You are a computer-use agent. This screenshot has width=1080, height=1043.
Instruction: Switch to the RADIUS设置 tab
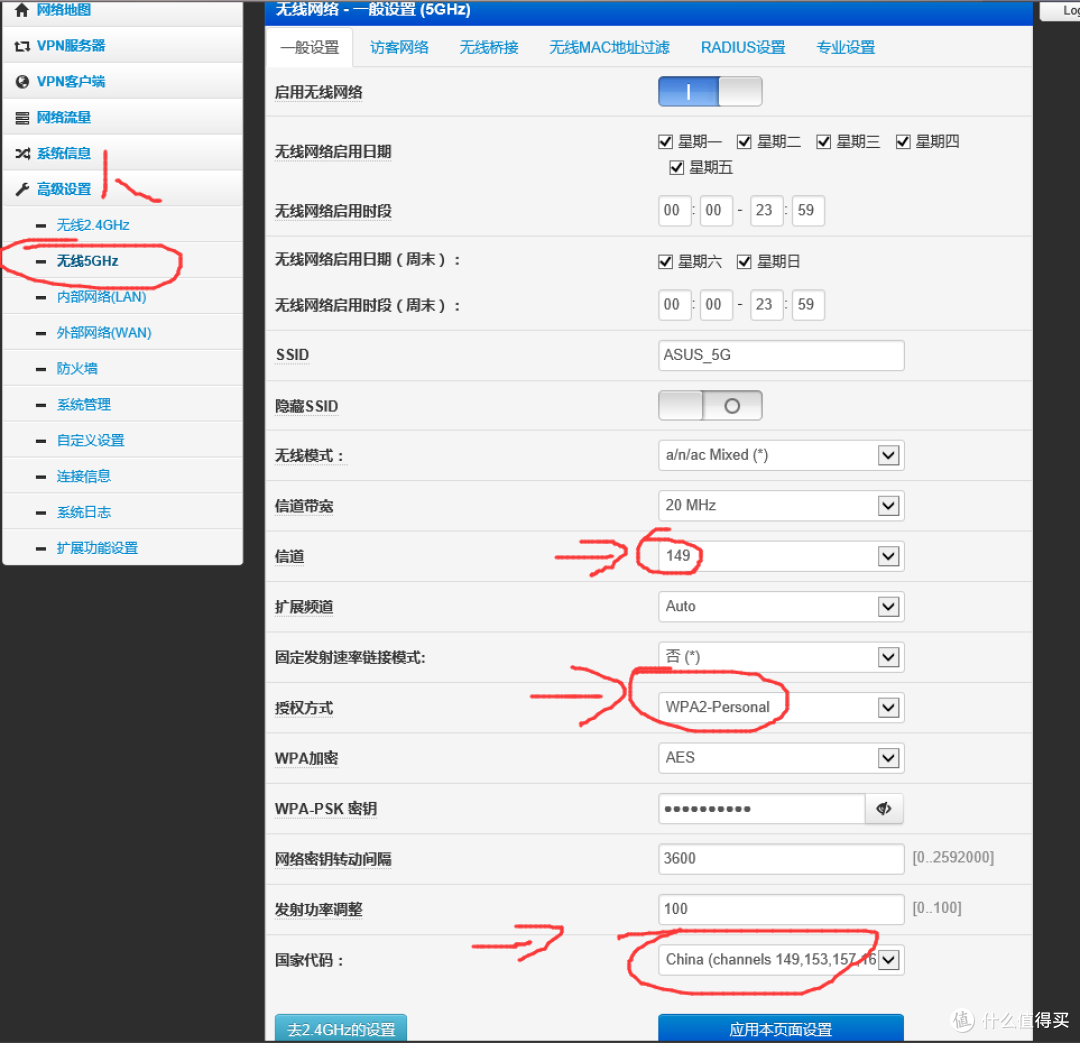[x=742, y=48]
